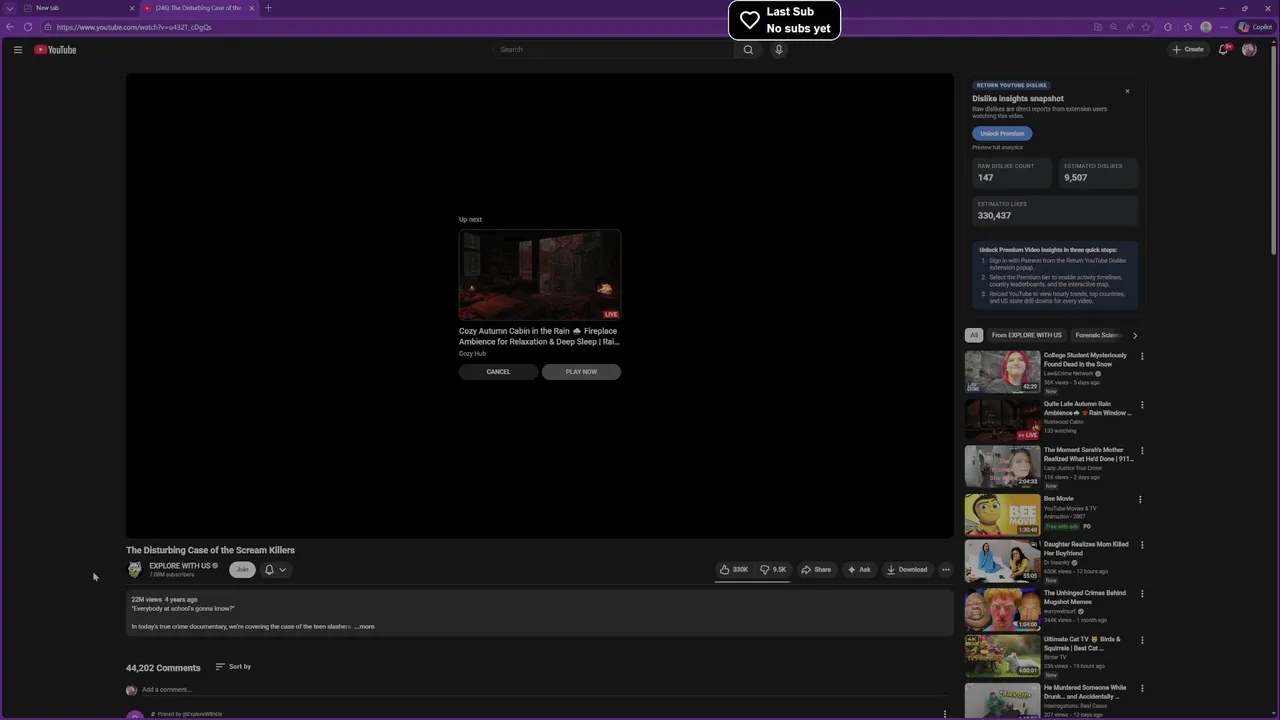Open options for Daughter Realizes Mom Killed video
This screenshot has width=1280, height=720.
tap(1142, 546)
